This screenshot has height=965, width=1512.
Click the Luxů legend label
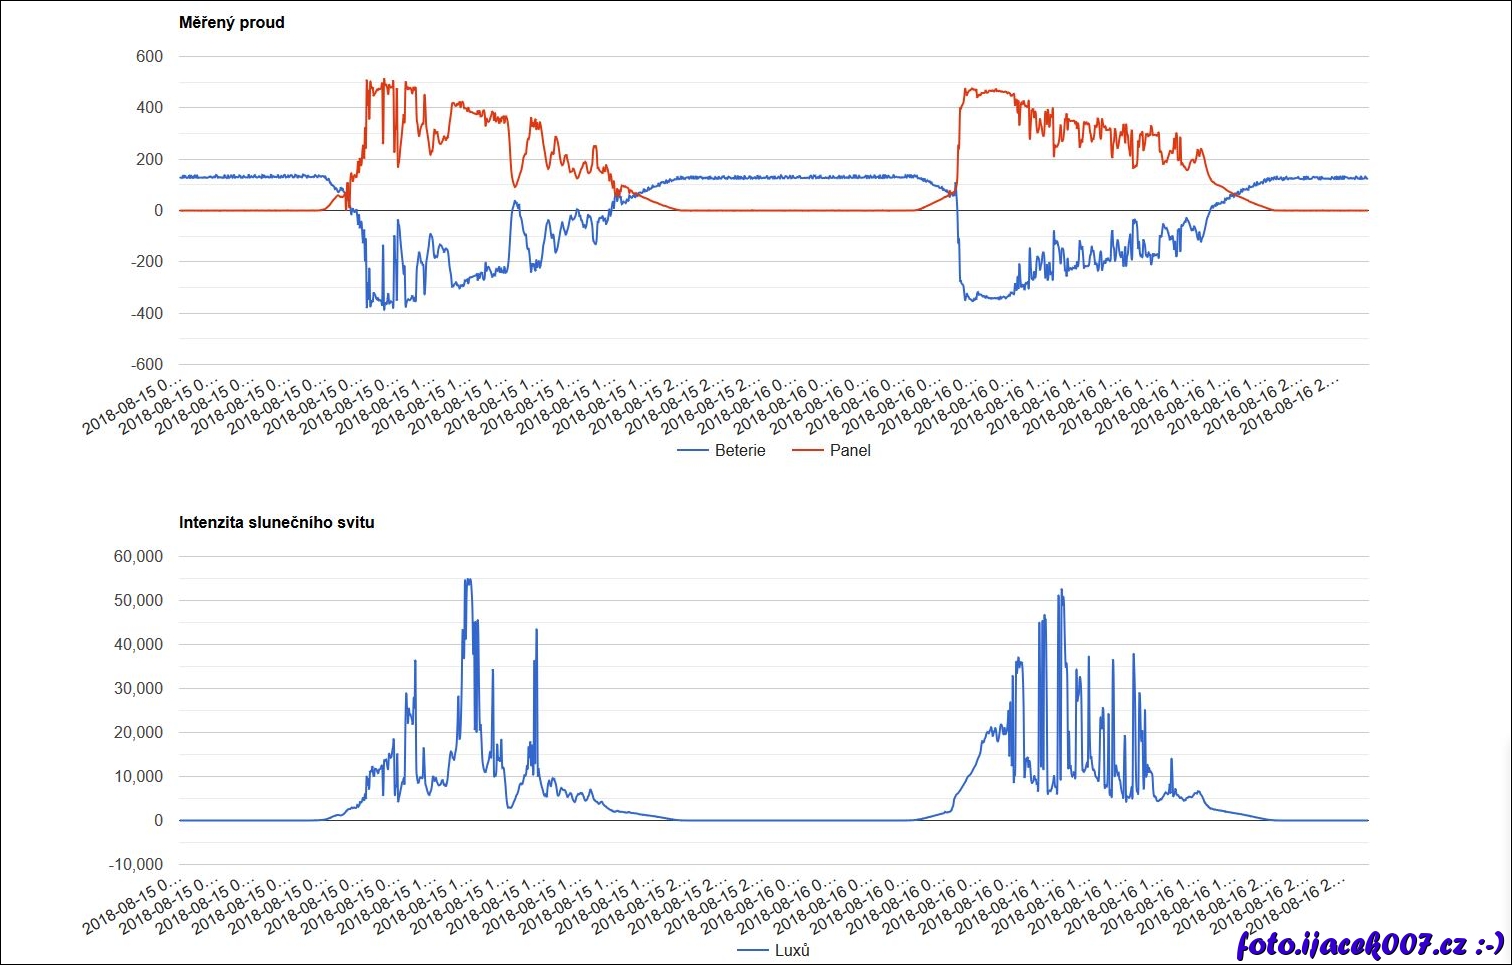tap(792, 950)
